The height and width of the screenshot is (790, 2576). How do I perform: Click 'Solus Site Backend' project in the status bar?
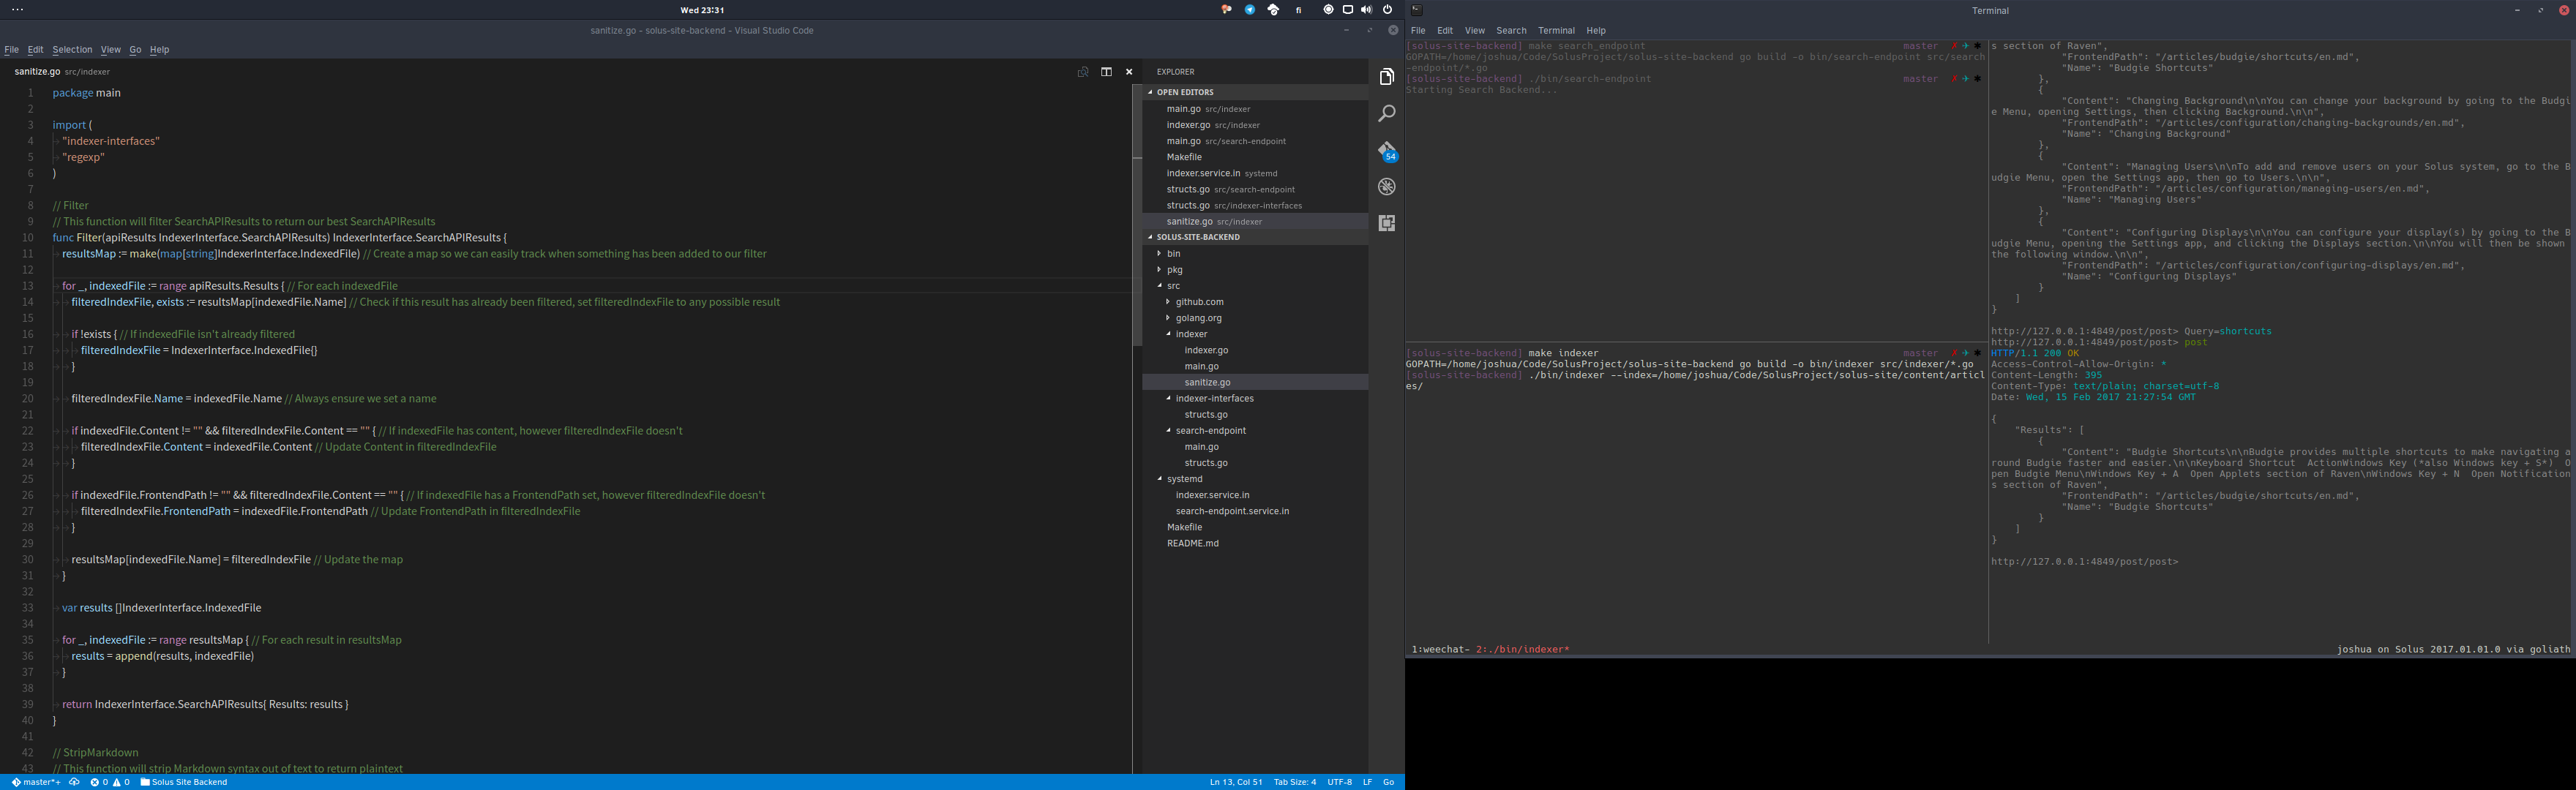[x=184, y=782]
